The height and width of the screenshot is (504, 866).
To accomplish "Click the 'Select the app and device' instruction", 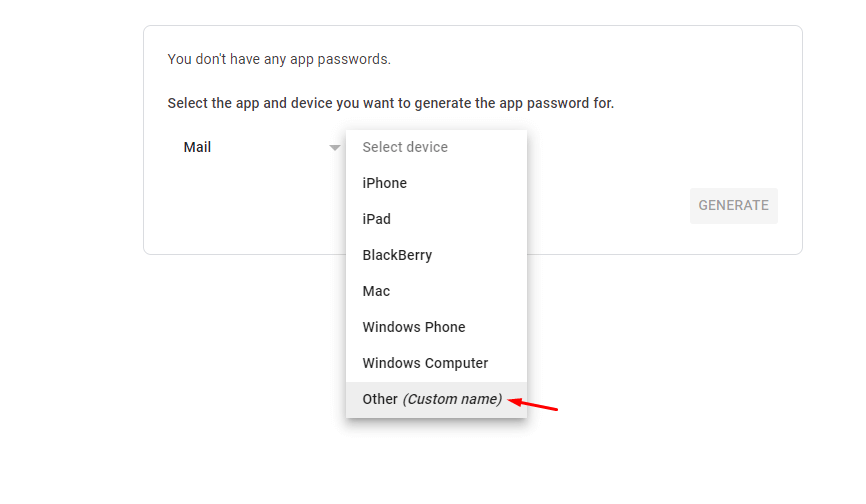I will click(391, 103).
